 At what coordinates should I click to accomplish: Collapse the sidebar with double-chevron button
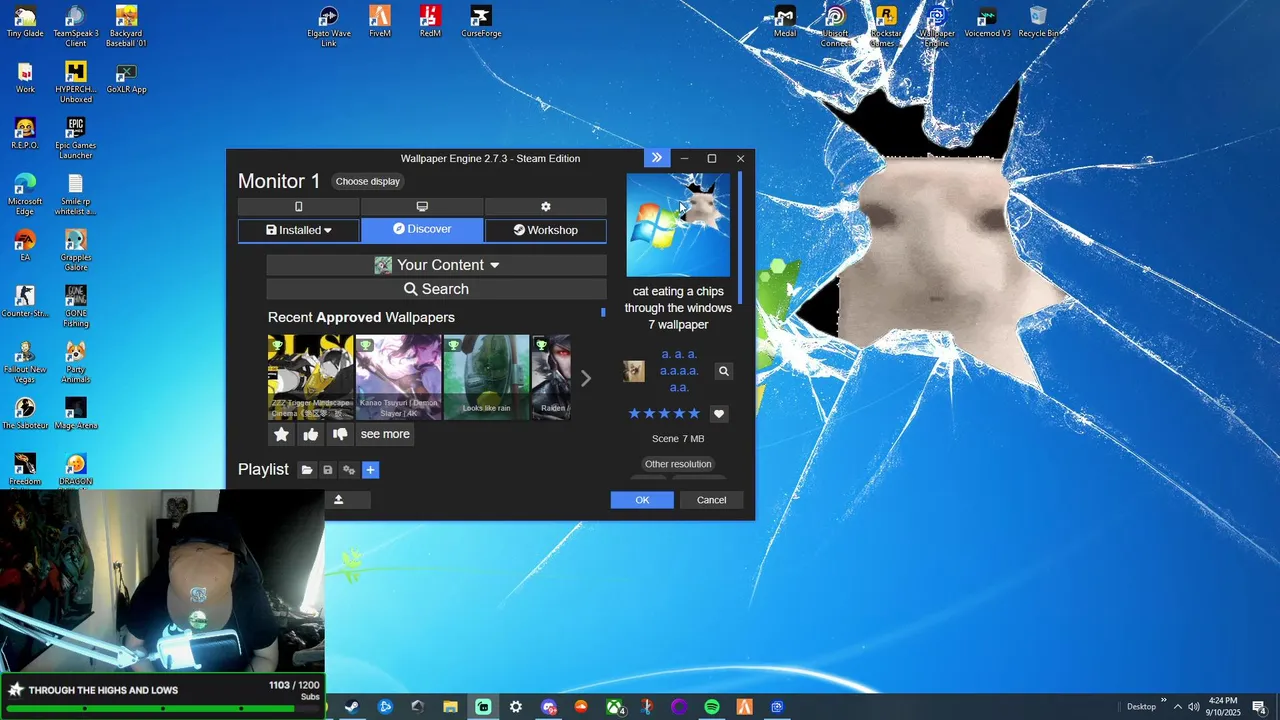(656, 158)
